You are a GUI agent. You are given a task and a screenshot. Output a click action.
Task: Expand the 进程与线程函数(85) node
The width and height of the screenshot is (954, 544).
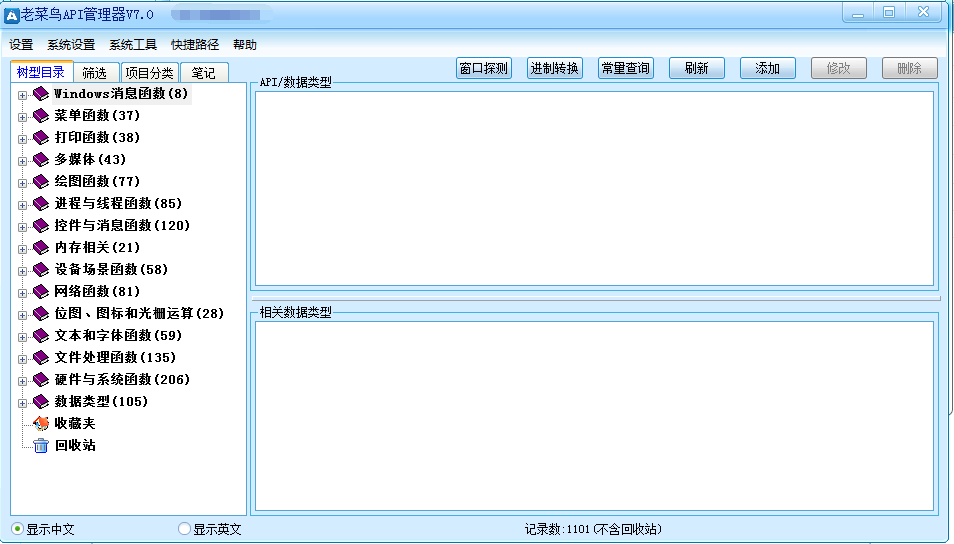coord(23,205)
